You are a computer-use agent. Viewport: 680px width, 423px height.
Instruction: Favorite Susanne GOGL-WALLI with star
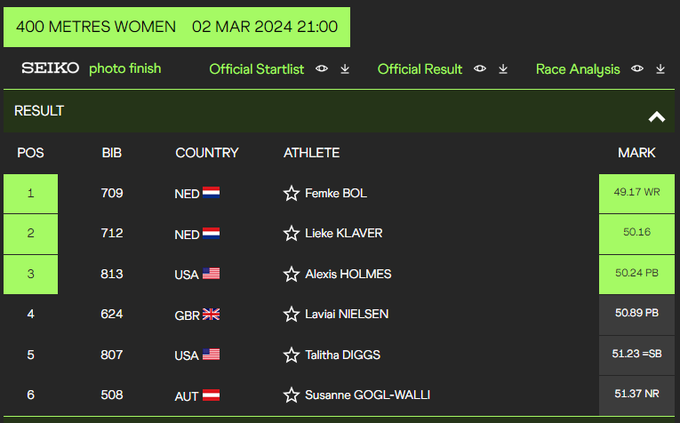point(292,395)
